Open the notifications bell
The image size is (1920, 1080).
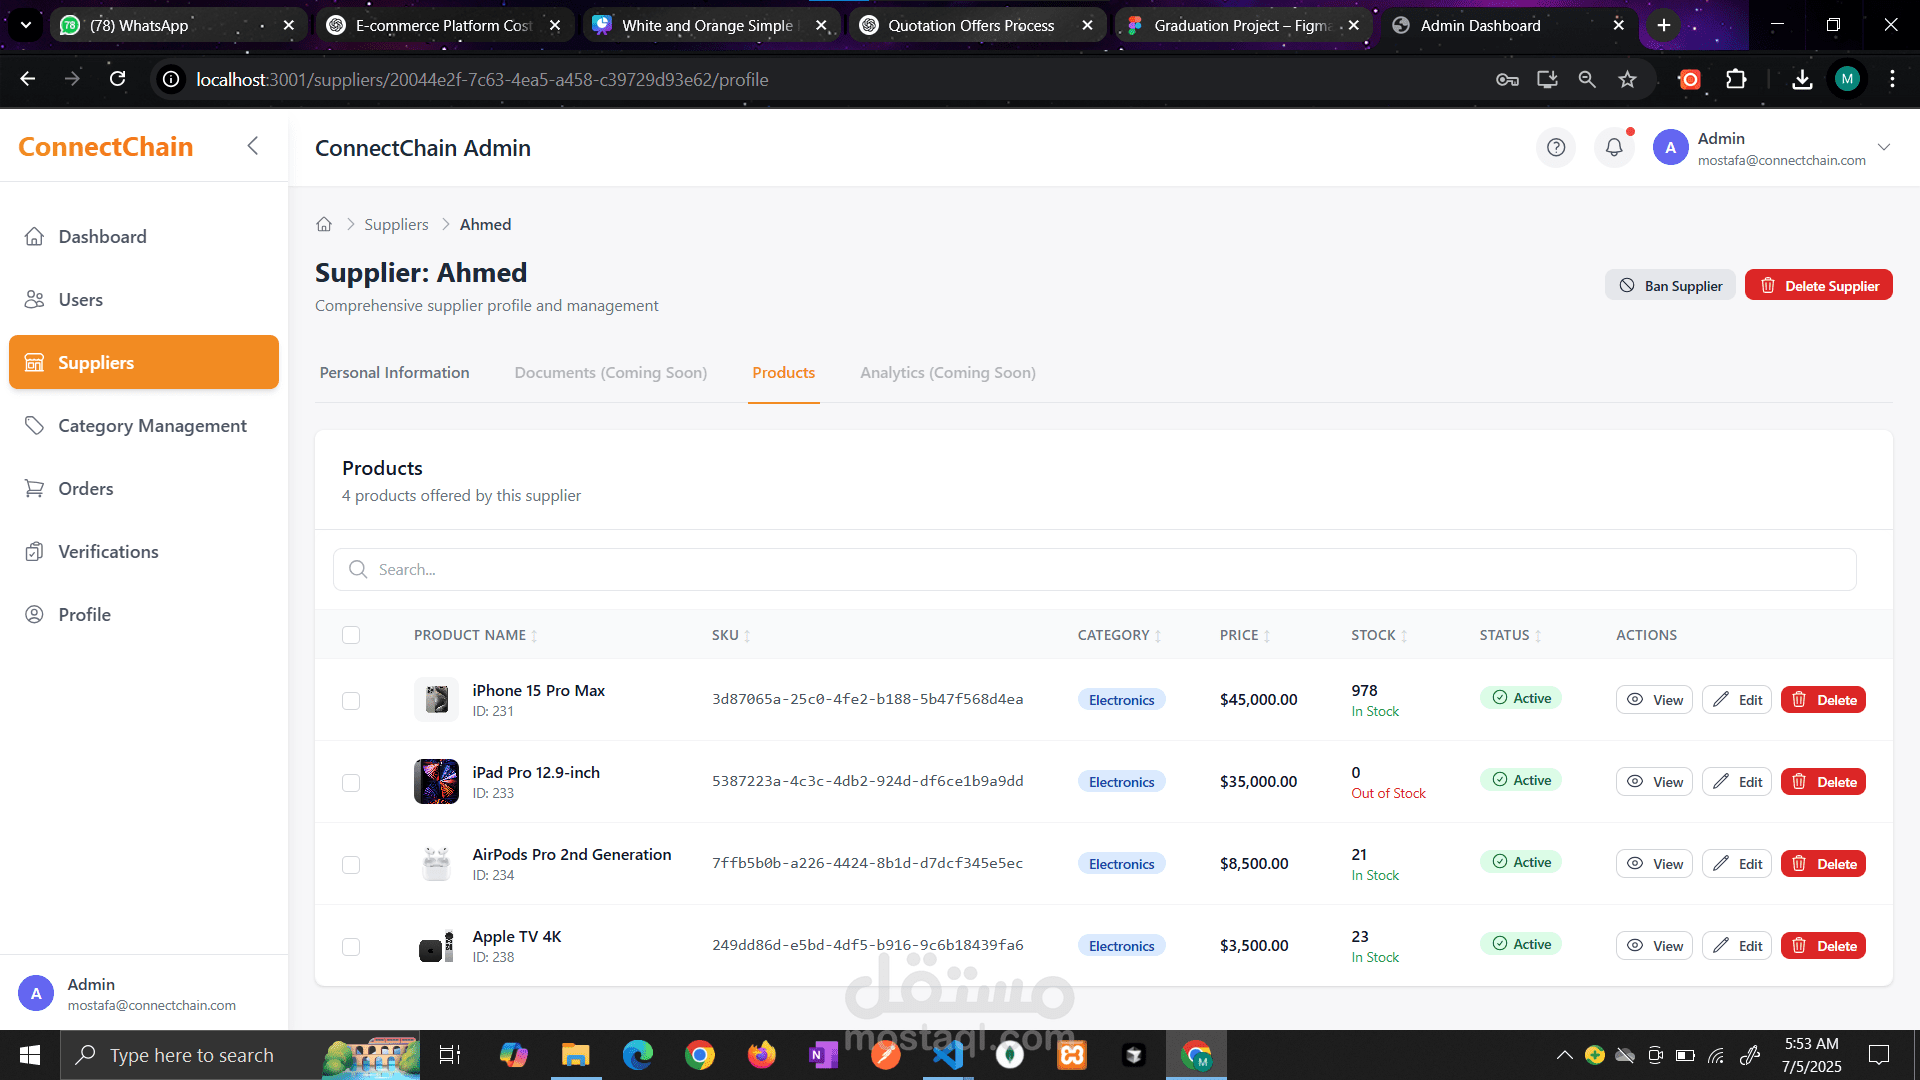(1614, 148)
